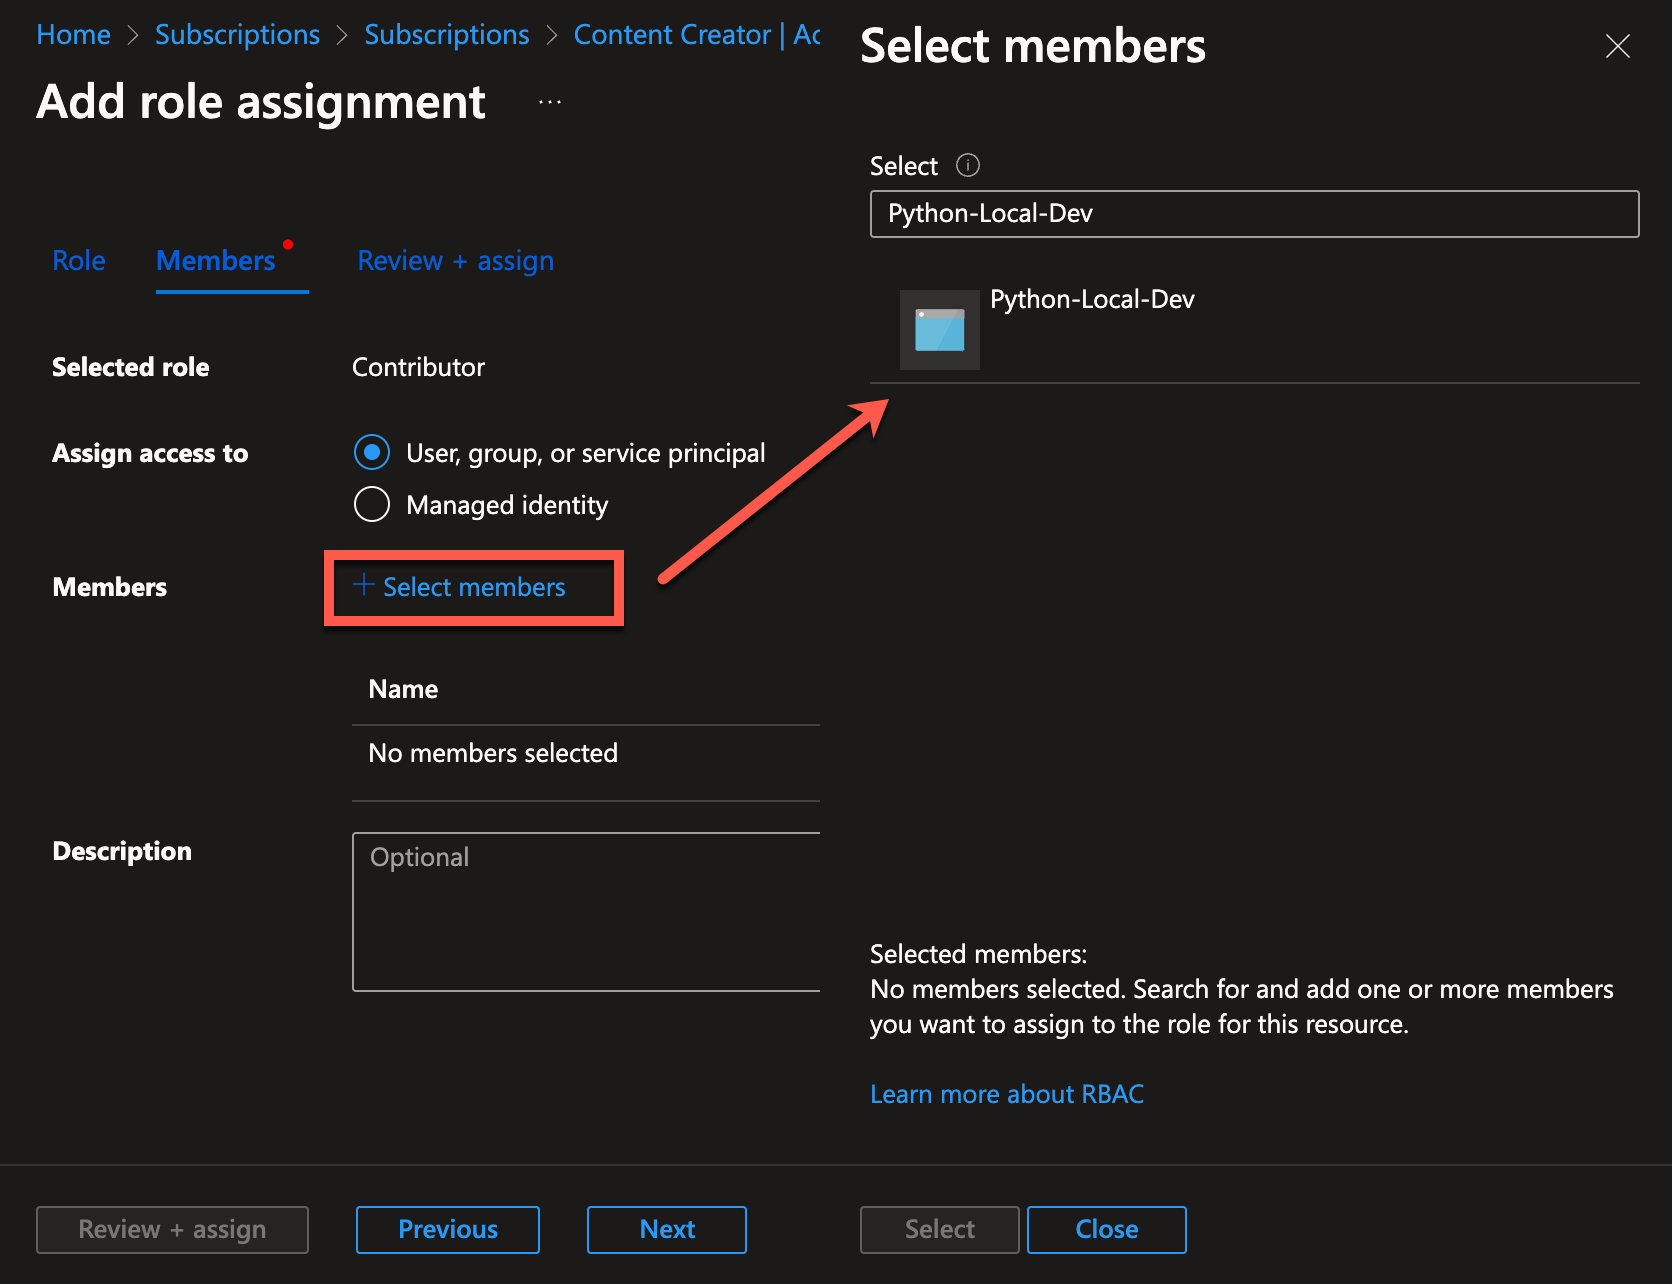Image resolution: width=1672 pixels, height=1284 pixels.
Task: Pick Python-Local-Dev from search results
Action: click(x=1092, y=300)
